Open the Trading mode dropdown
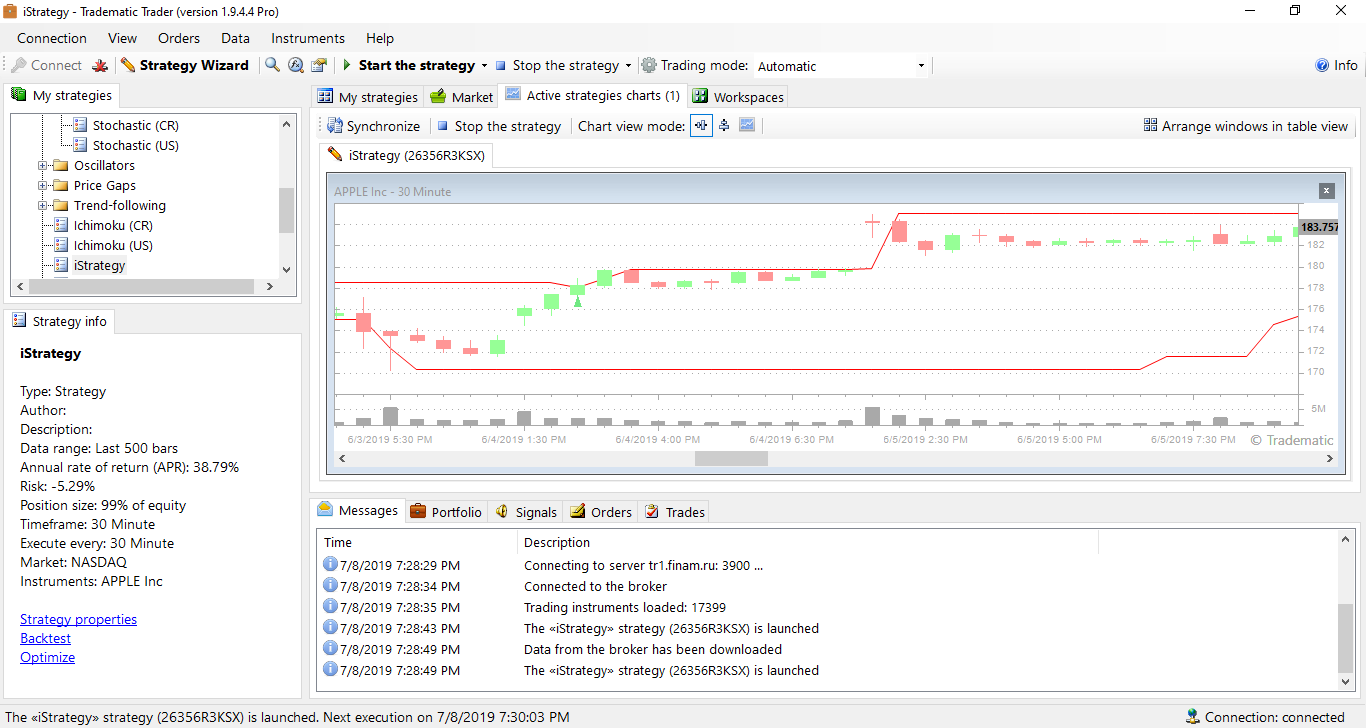Viewport: 1366px width, 728px height. (921, 66)
